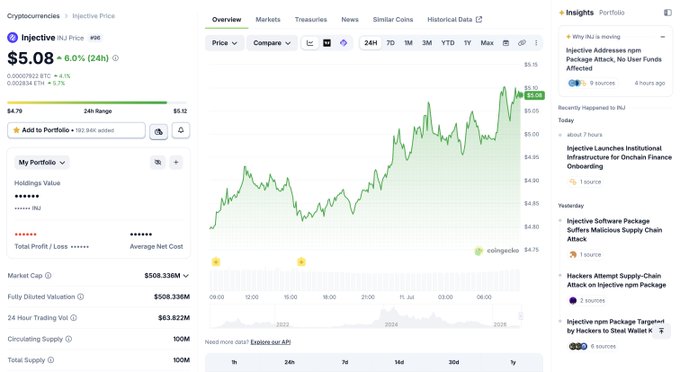680x372 pixels.
Task: Click the Total Supply info icon
Action: pos(51,360)
